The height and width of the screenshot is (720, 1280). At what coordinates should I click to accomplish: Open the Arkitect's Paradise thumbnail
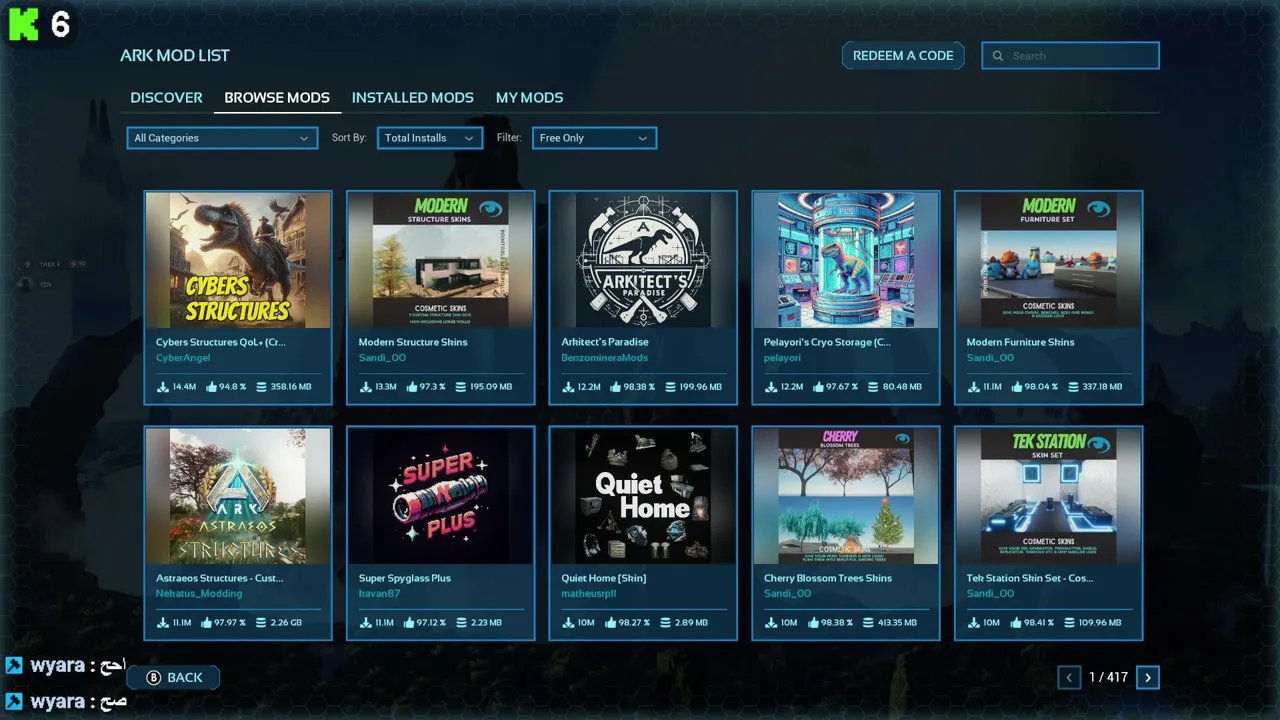(x=643, y=260)
